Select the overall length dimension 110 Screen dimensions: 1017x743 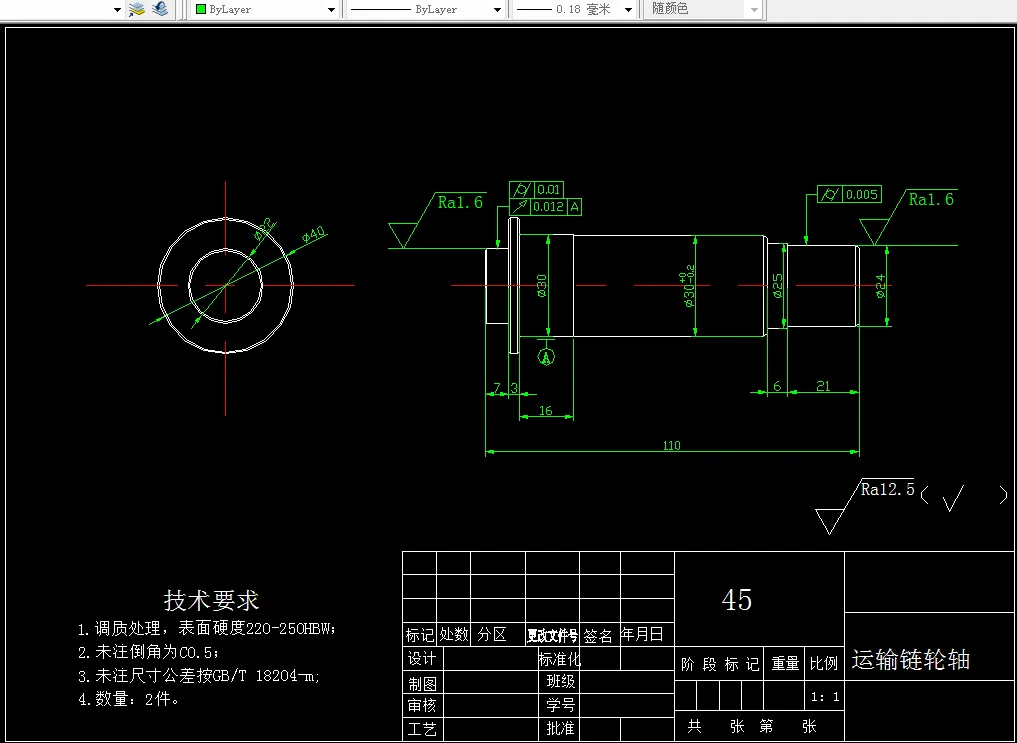pyautogui.click(x=672, y=445)
